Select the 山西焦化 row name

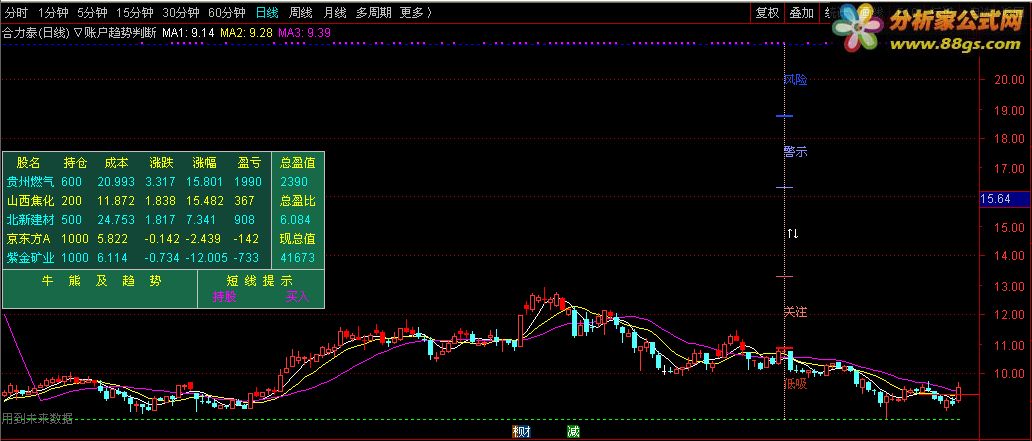[30, 201]
